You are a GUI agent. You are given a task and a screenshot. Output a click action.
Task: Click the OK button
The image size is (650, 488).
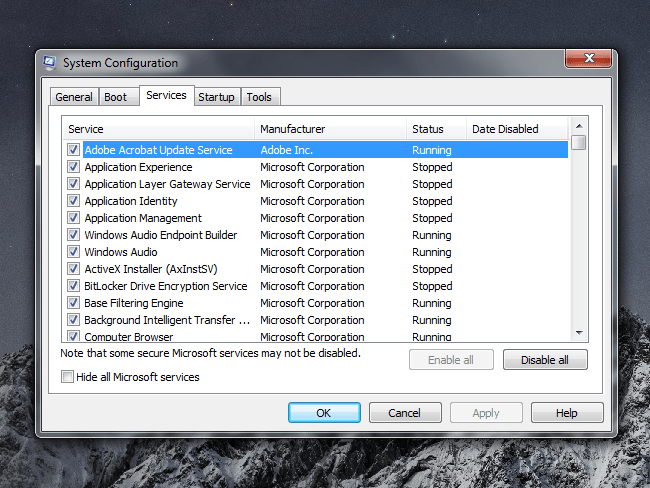click(x=324, y=413)
